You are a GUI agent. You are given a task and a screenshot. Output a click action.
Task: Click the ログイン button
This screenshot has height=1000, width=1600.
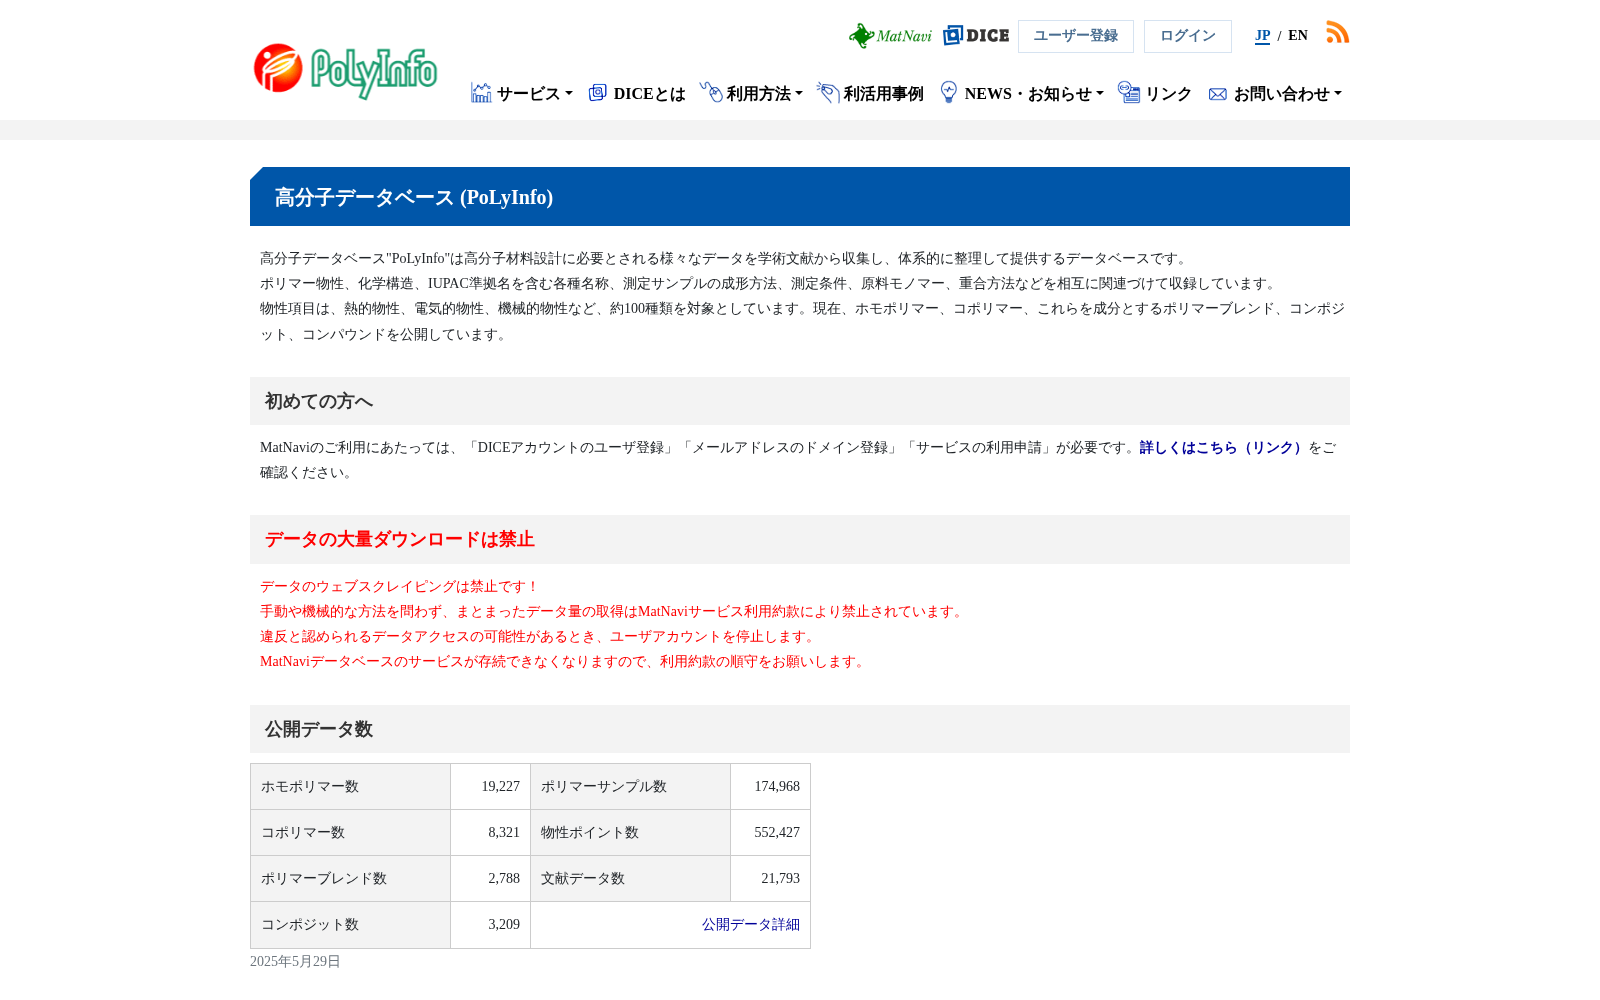click(1188, 36)
